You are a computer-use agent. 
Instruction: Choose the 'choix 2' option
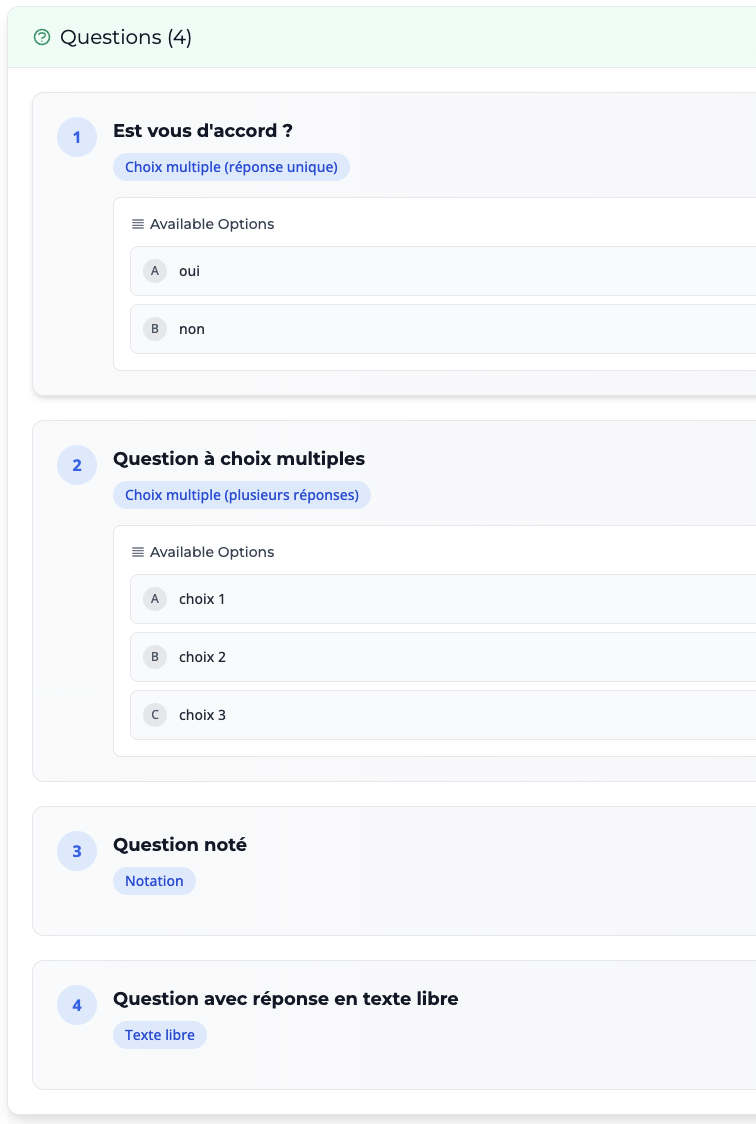[202, 657]
